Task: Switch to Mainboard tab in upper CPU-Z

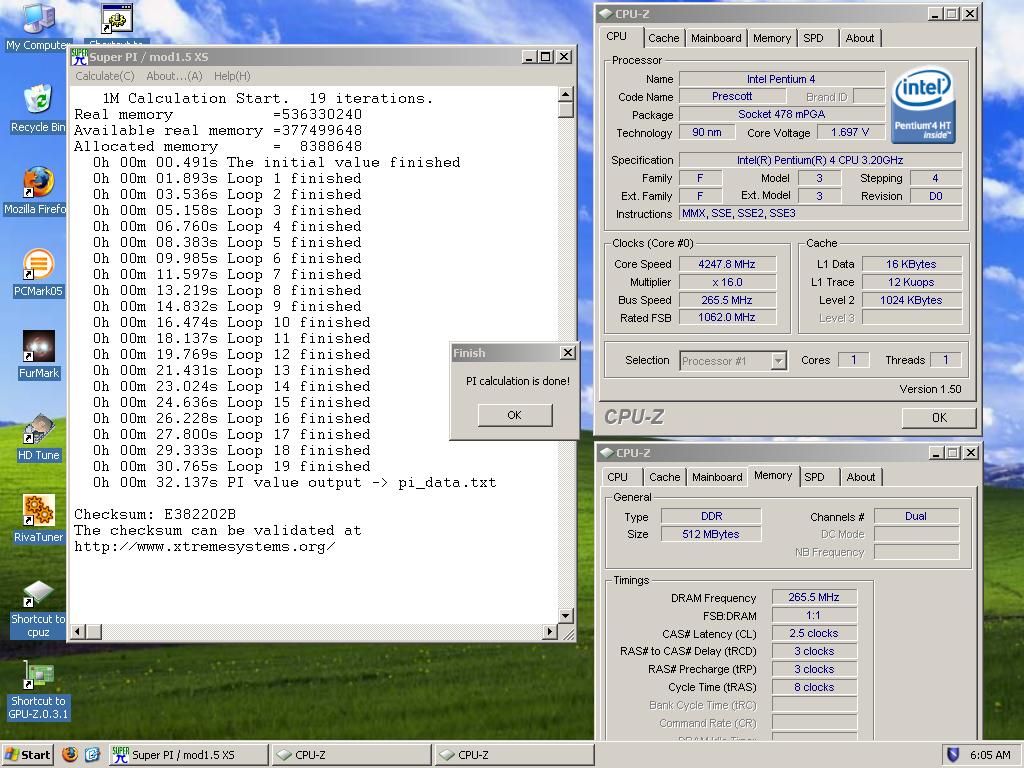Action: (716, 38)
